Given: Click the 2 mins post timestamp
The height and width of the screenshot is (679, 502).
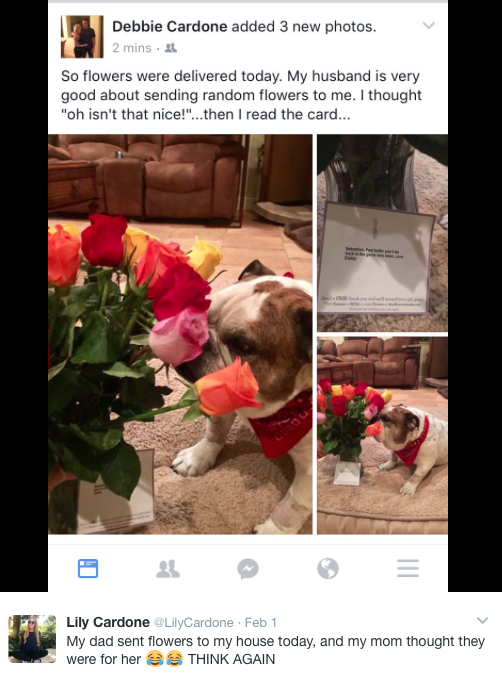Looking at the screenshot, I should click(x=132, y=48).
